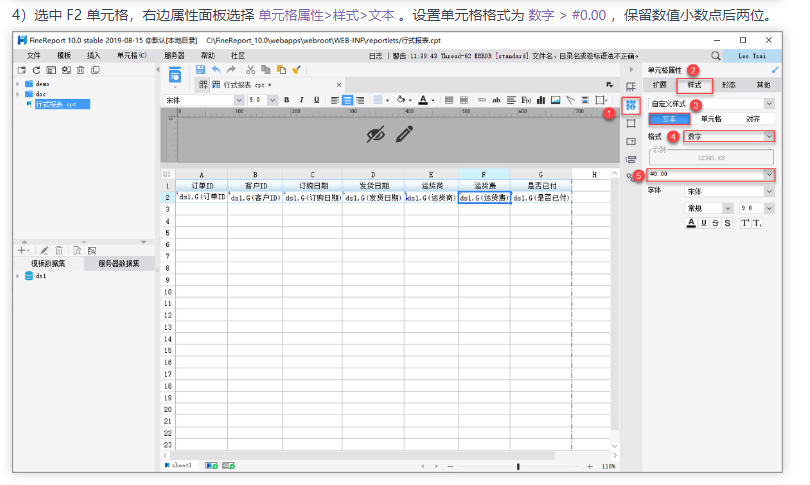The height and width of the screenshot is (485, 810).
Task: Click the merge cells icon
Action: coord(449,100)
